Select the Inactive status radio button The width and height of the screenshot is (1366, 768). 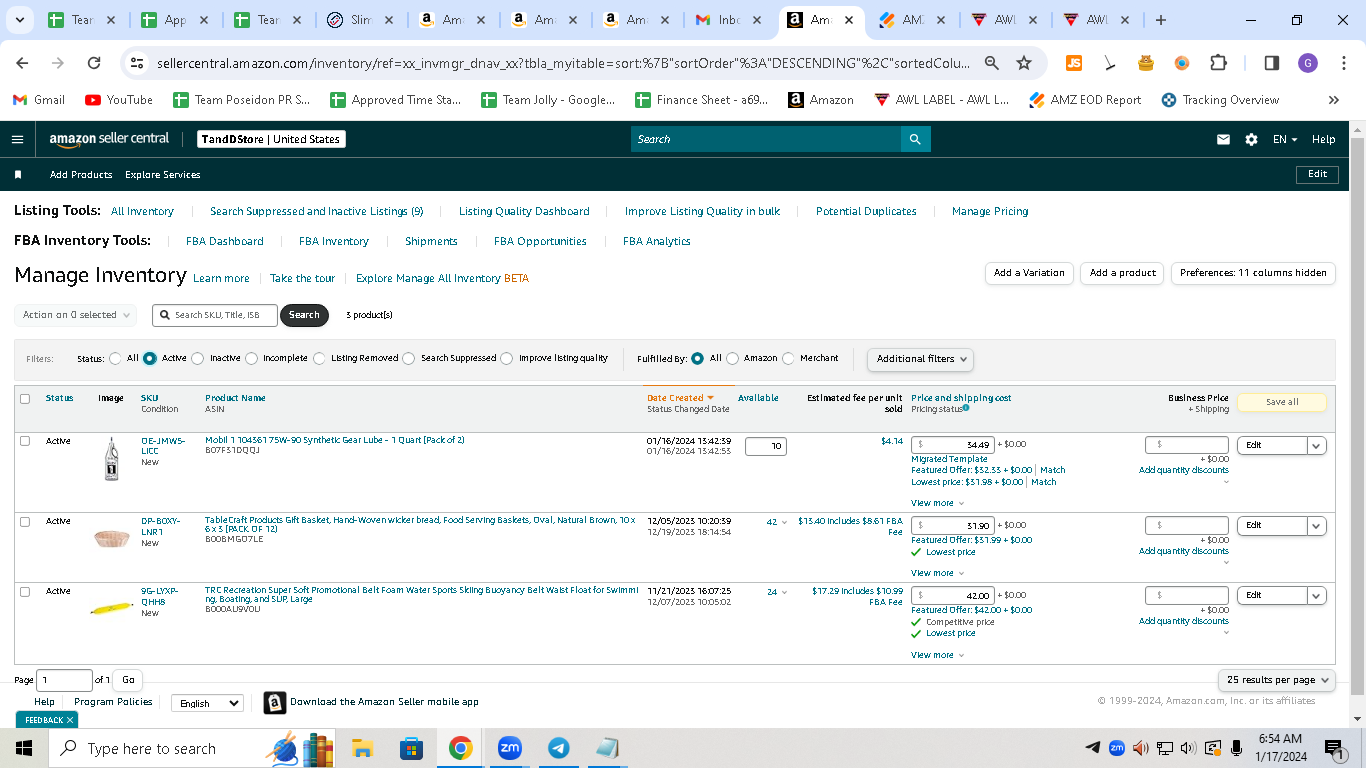tap(198, 358)
